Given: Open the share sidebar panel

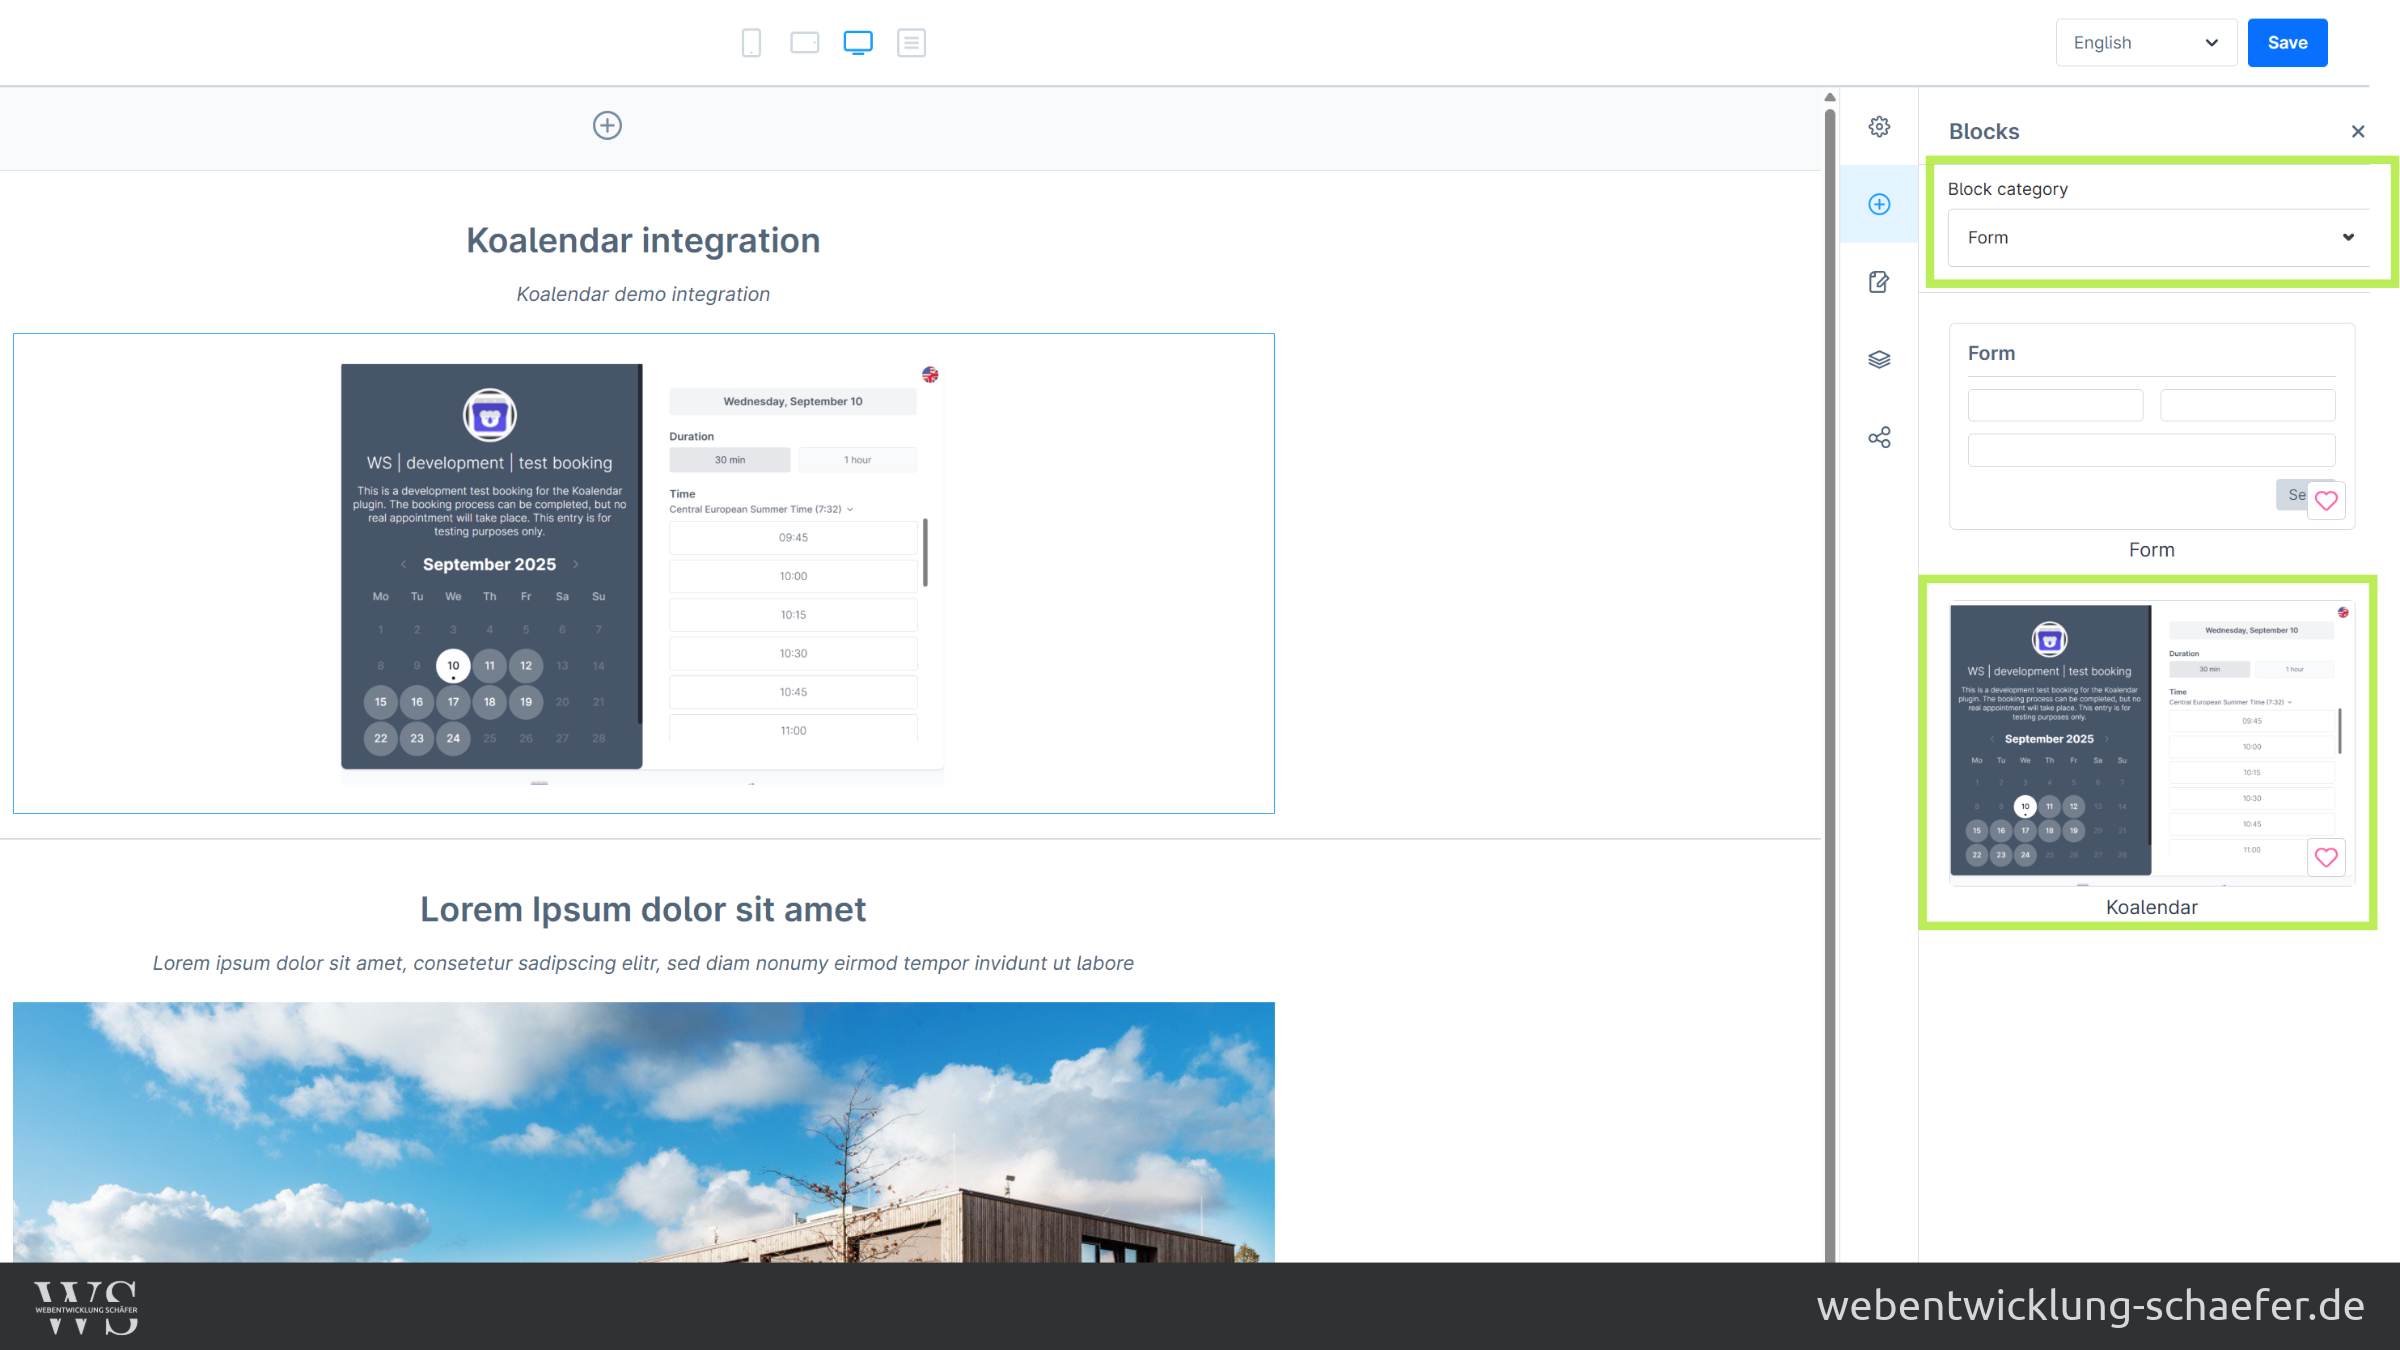Looking at the screenshot, I should click(1879, 437).
